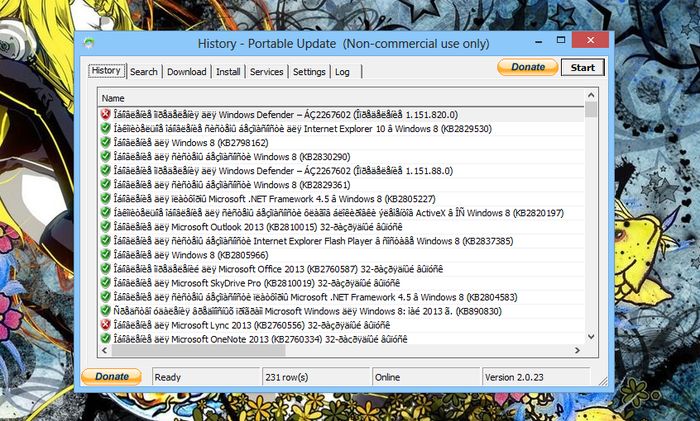Switch to the Search tab
700x421 pixels.
tap(144, 71)
